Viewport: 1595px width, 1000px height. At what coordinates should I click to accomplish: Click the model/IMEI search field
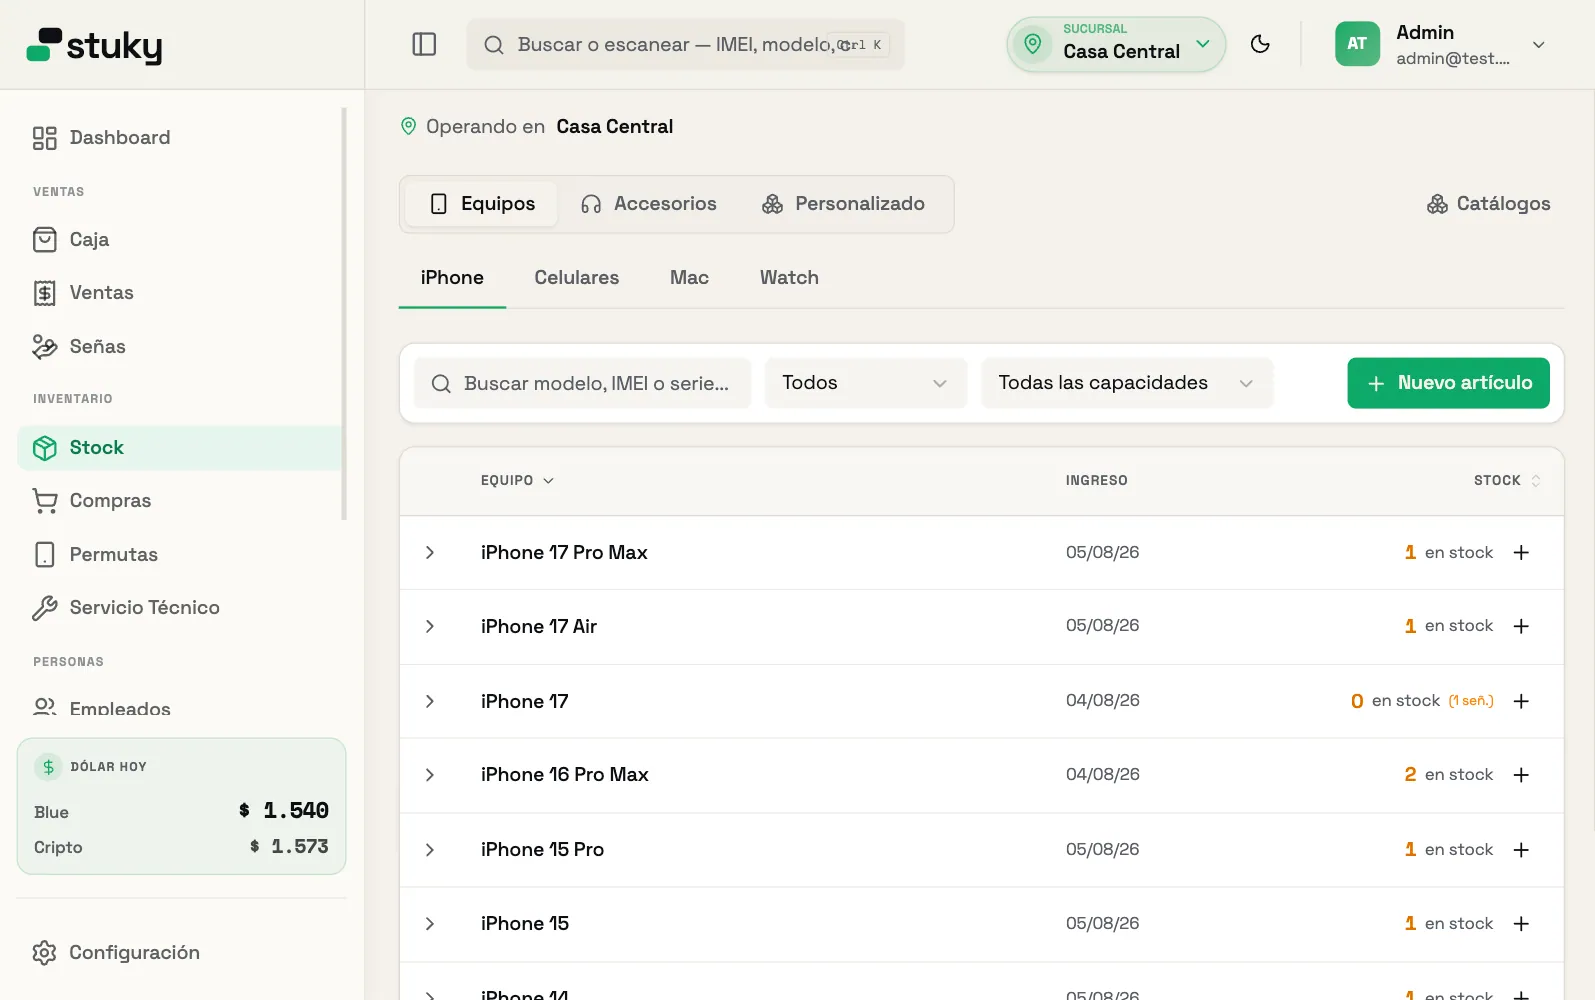click(x=582, y=383)
